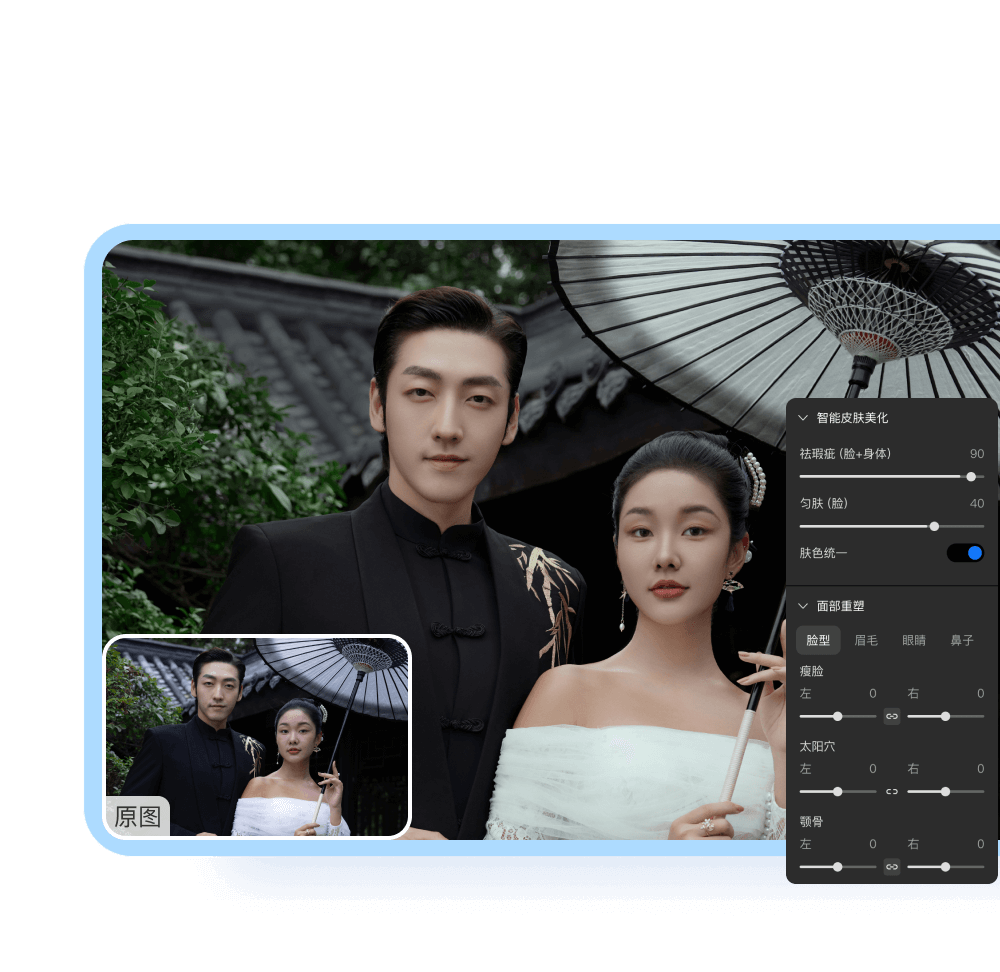
Task: Click the 瘦脸 left (左) slider
Action: pos(837,716)
